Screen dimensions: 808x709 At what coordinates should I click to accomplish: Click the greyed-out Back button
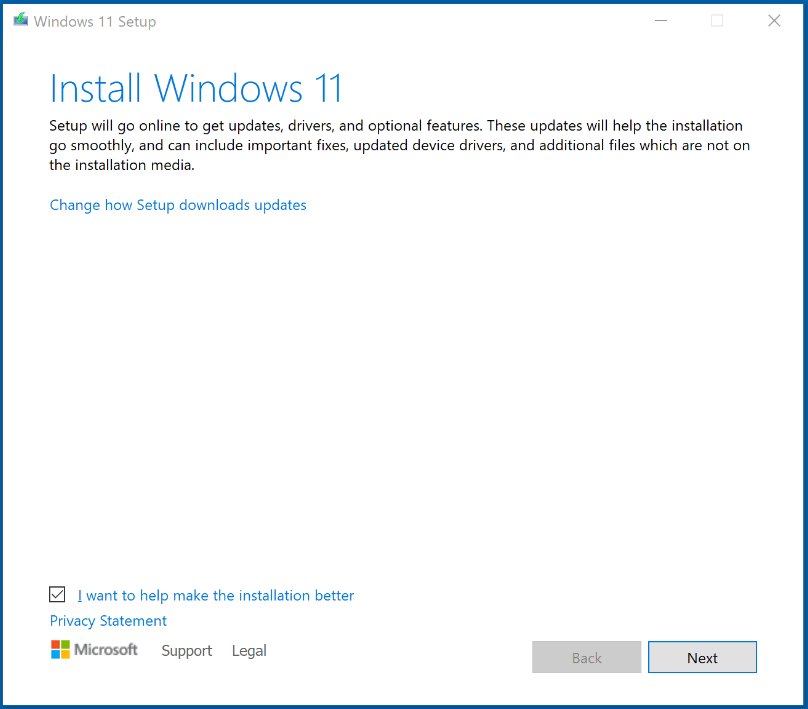[586, 657]
